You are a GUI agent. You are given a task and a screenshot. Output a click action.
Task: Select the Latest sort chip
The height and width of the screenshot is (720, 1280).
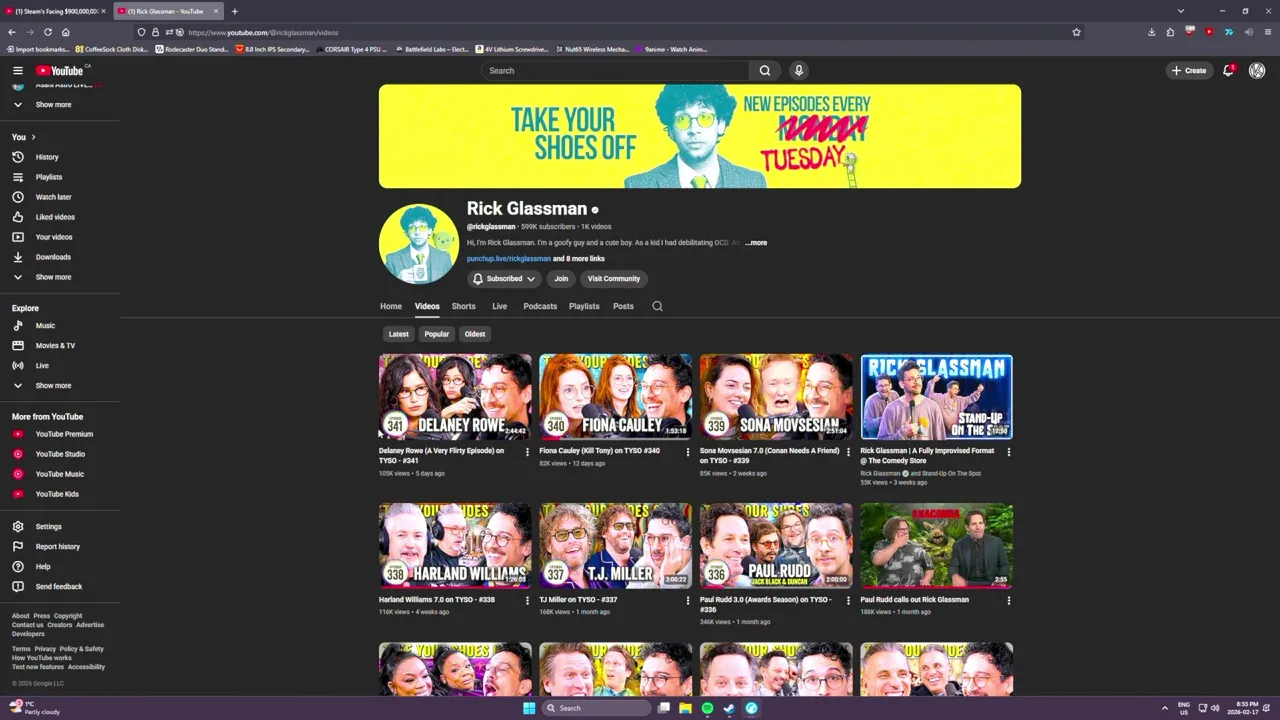coord(398,334)
